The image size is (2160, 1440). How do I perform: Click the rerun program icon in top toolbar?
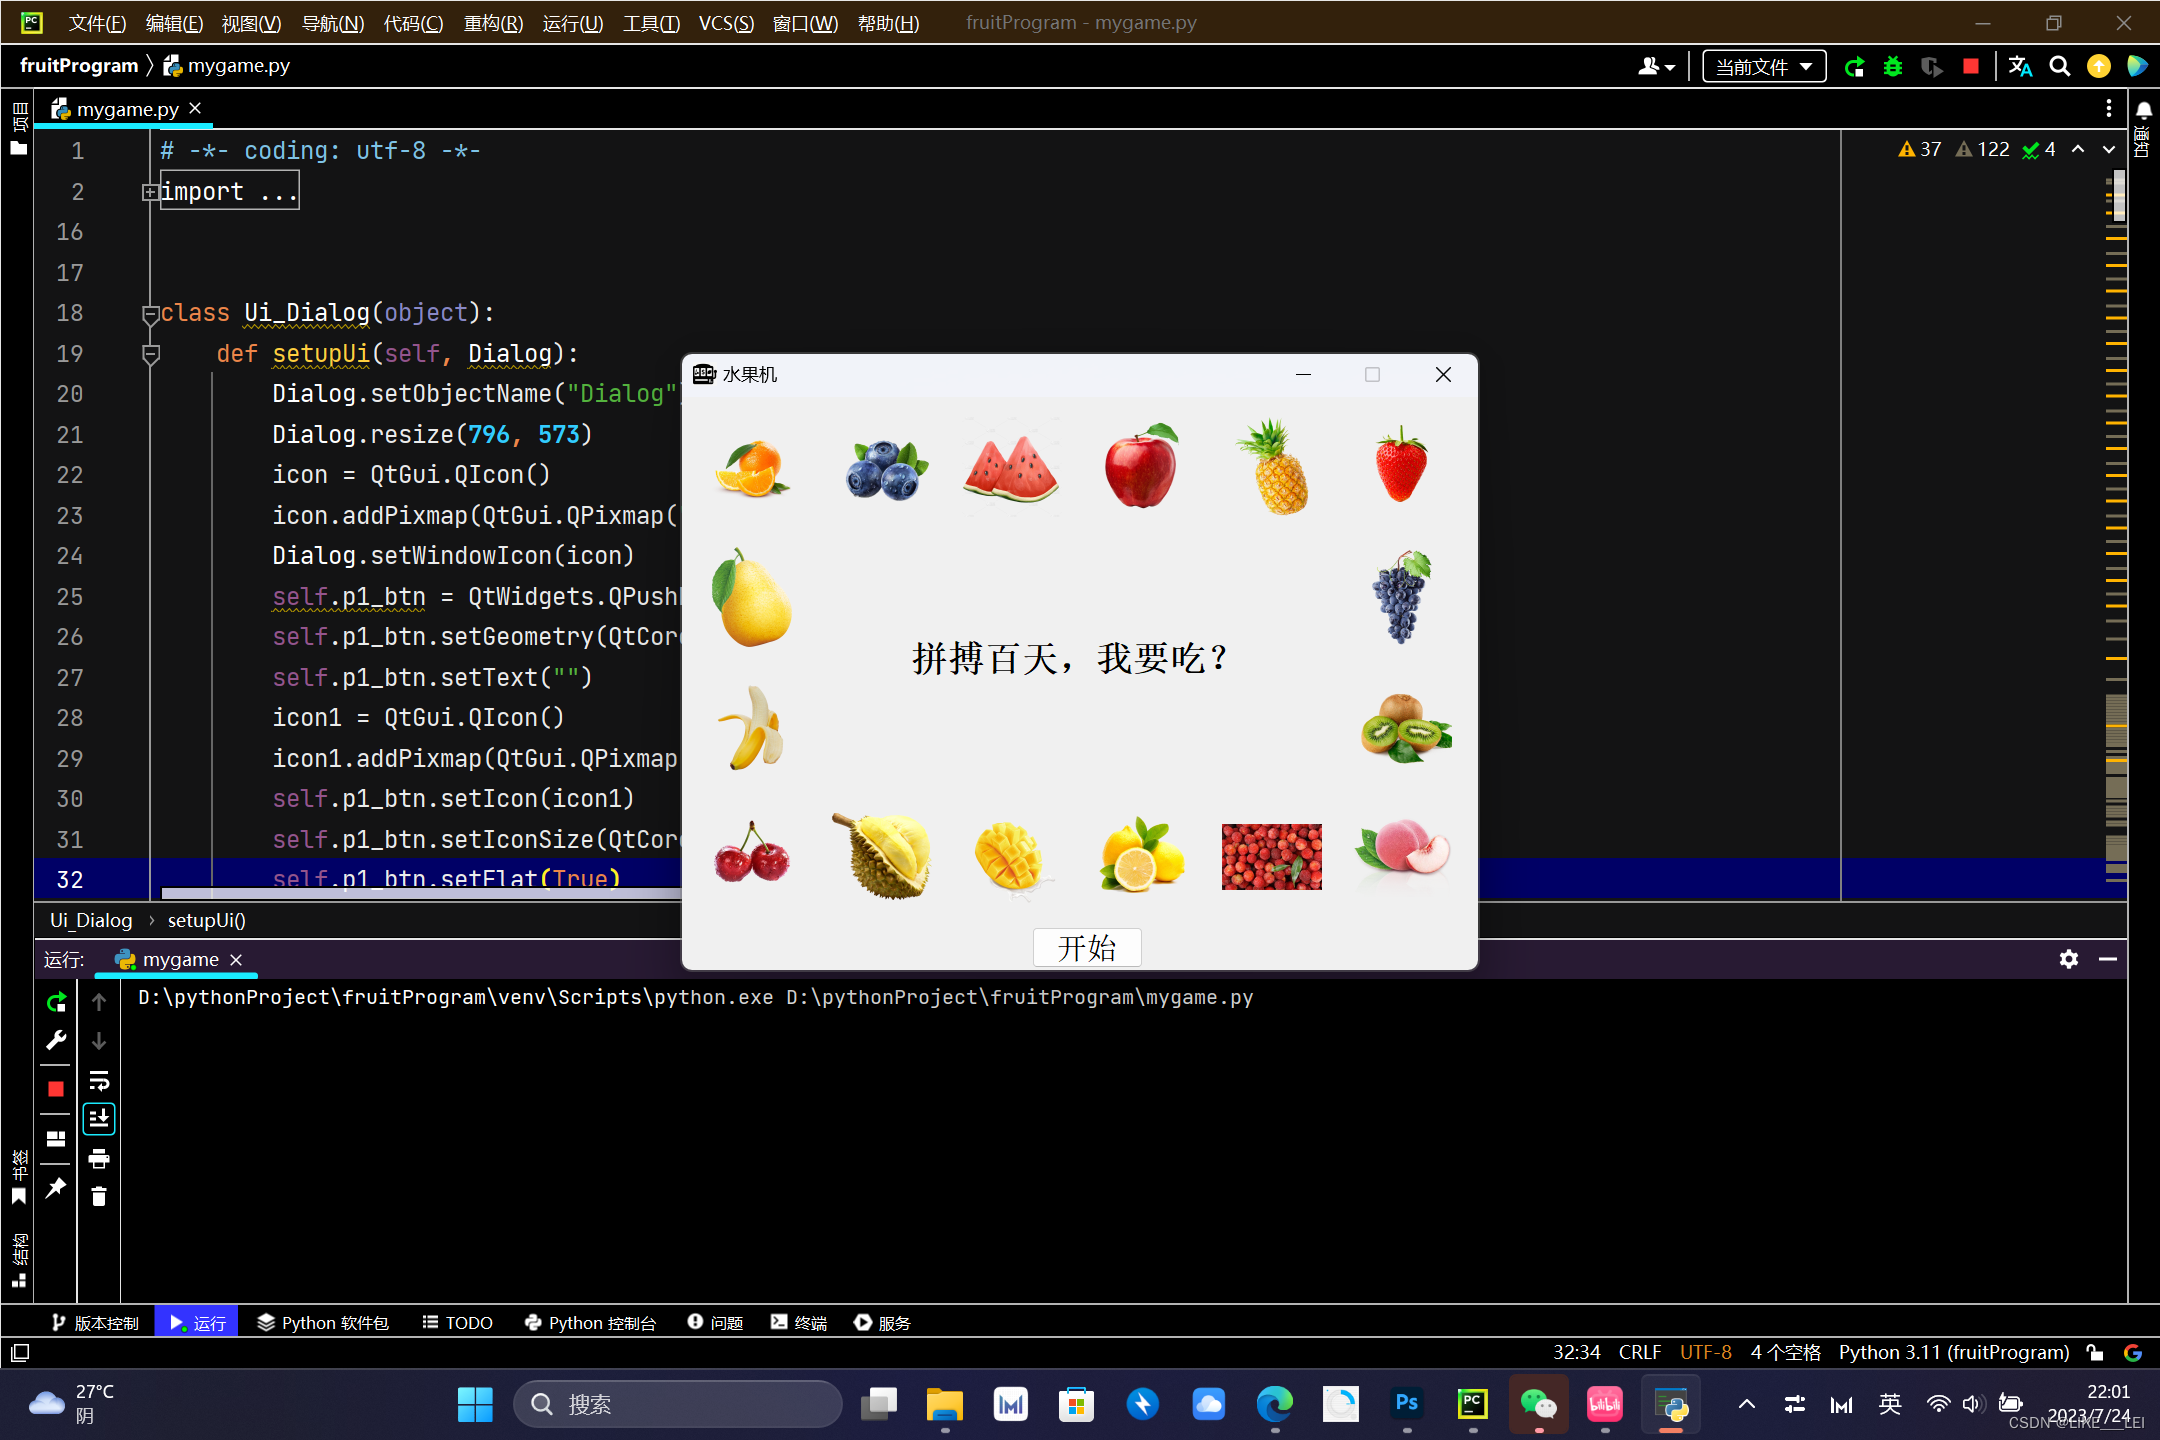tap(1854, 67)
